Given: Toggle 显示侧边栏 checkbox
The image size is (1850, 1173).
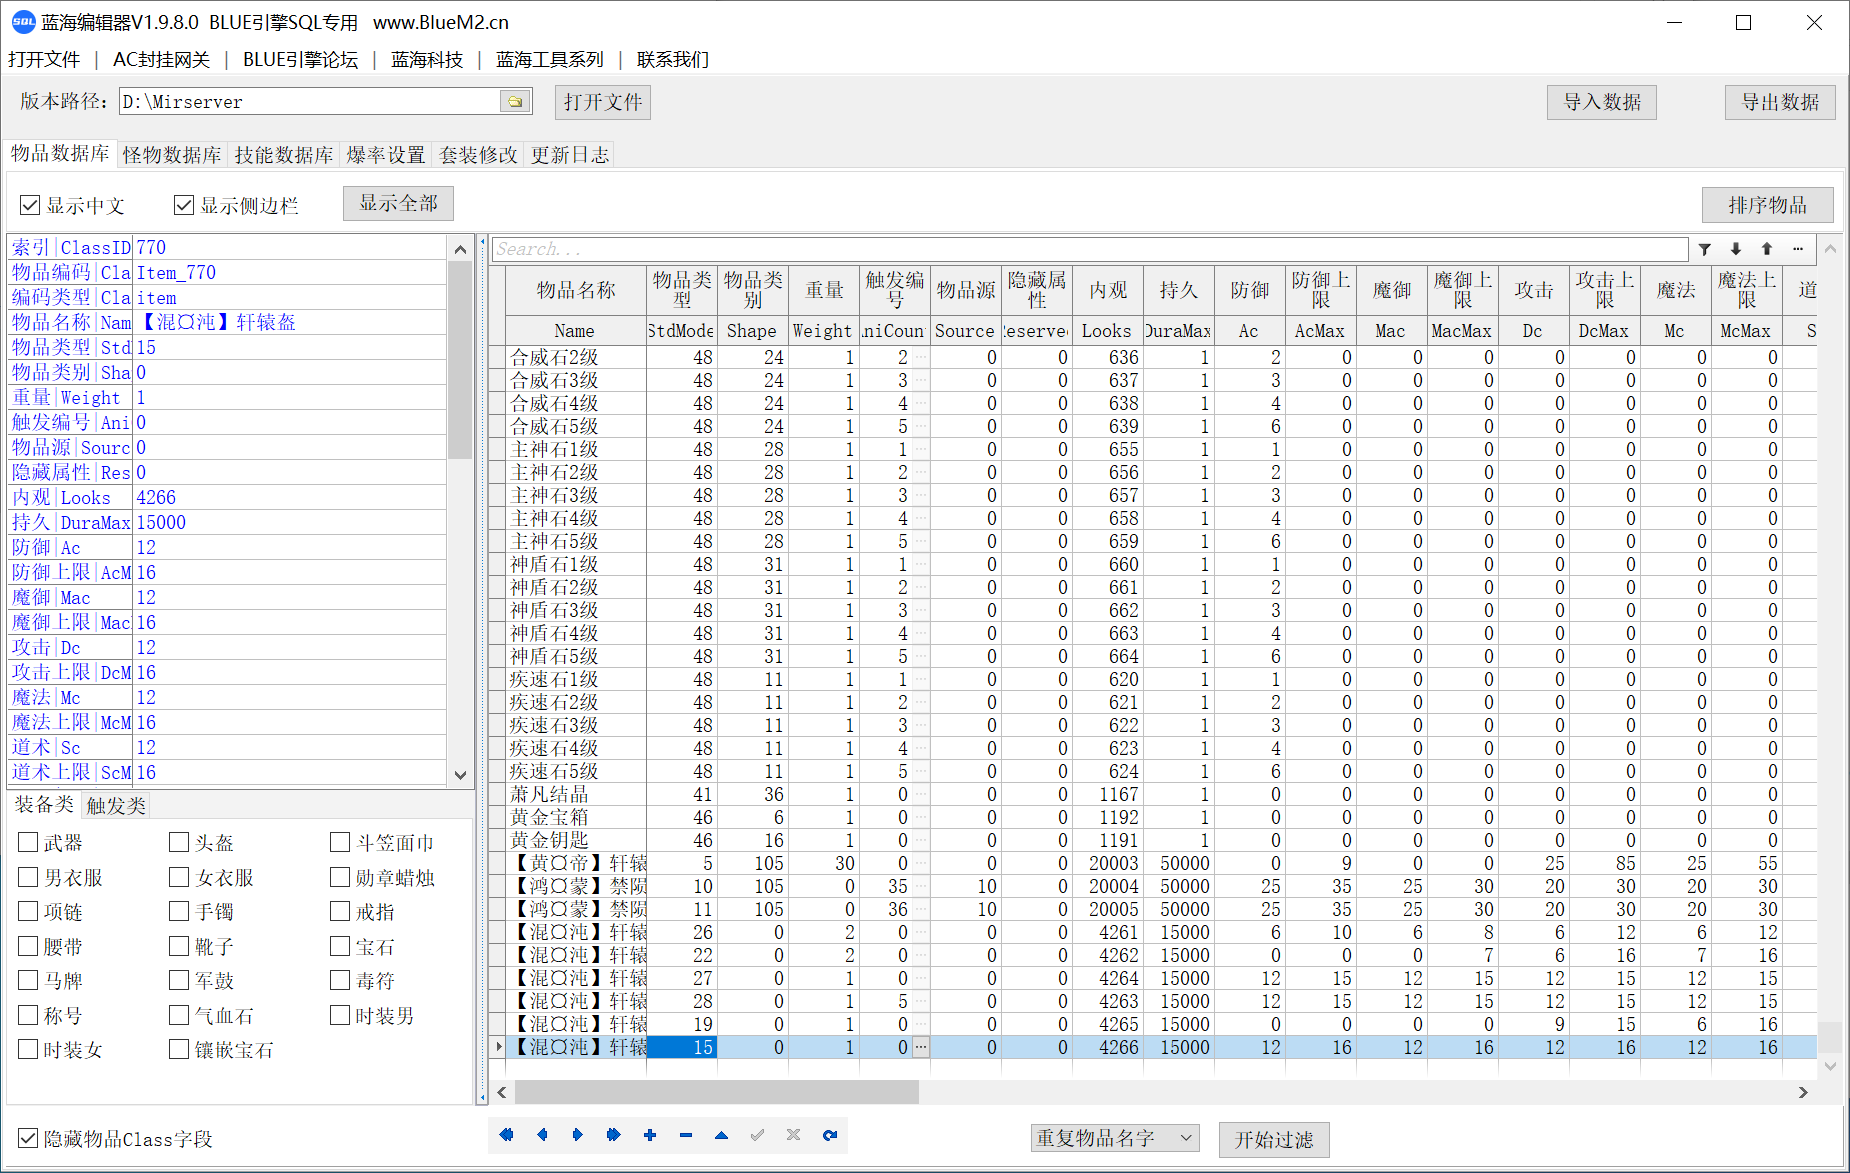Looking at the screenshot, I should pos(184,205).
